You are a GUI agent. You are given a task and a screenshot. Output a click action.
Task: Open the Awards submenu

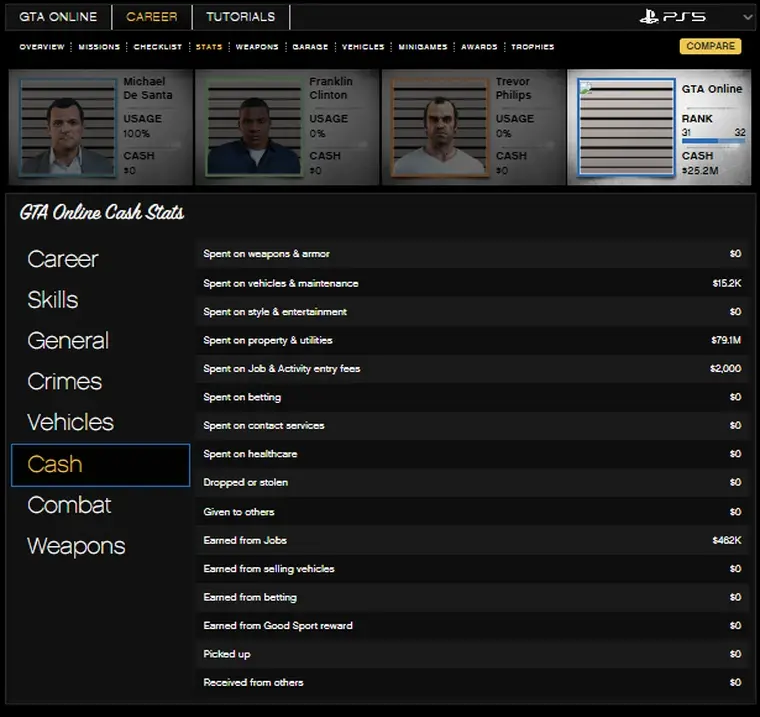pos(479,47)
